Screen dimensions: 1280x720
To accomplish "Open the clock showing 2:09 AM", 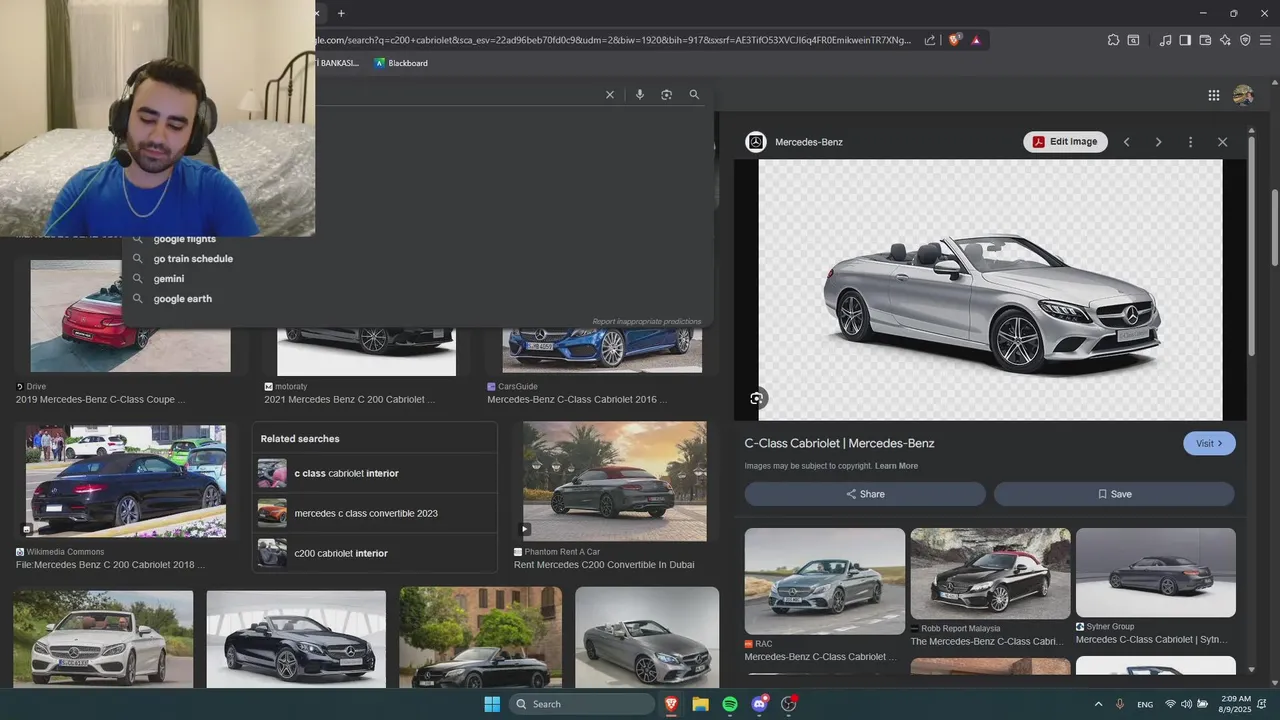I will [1236, 704].
